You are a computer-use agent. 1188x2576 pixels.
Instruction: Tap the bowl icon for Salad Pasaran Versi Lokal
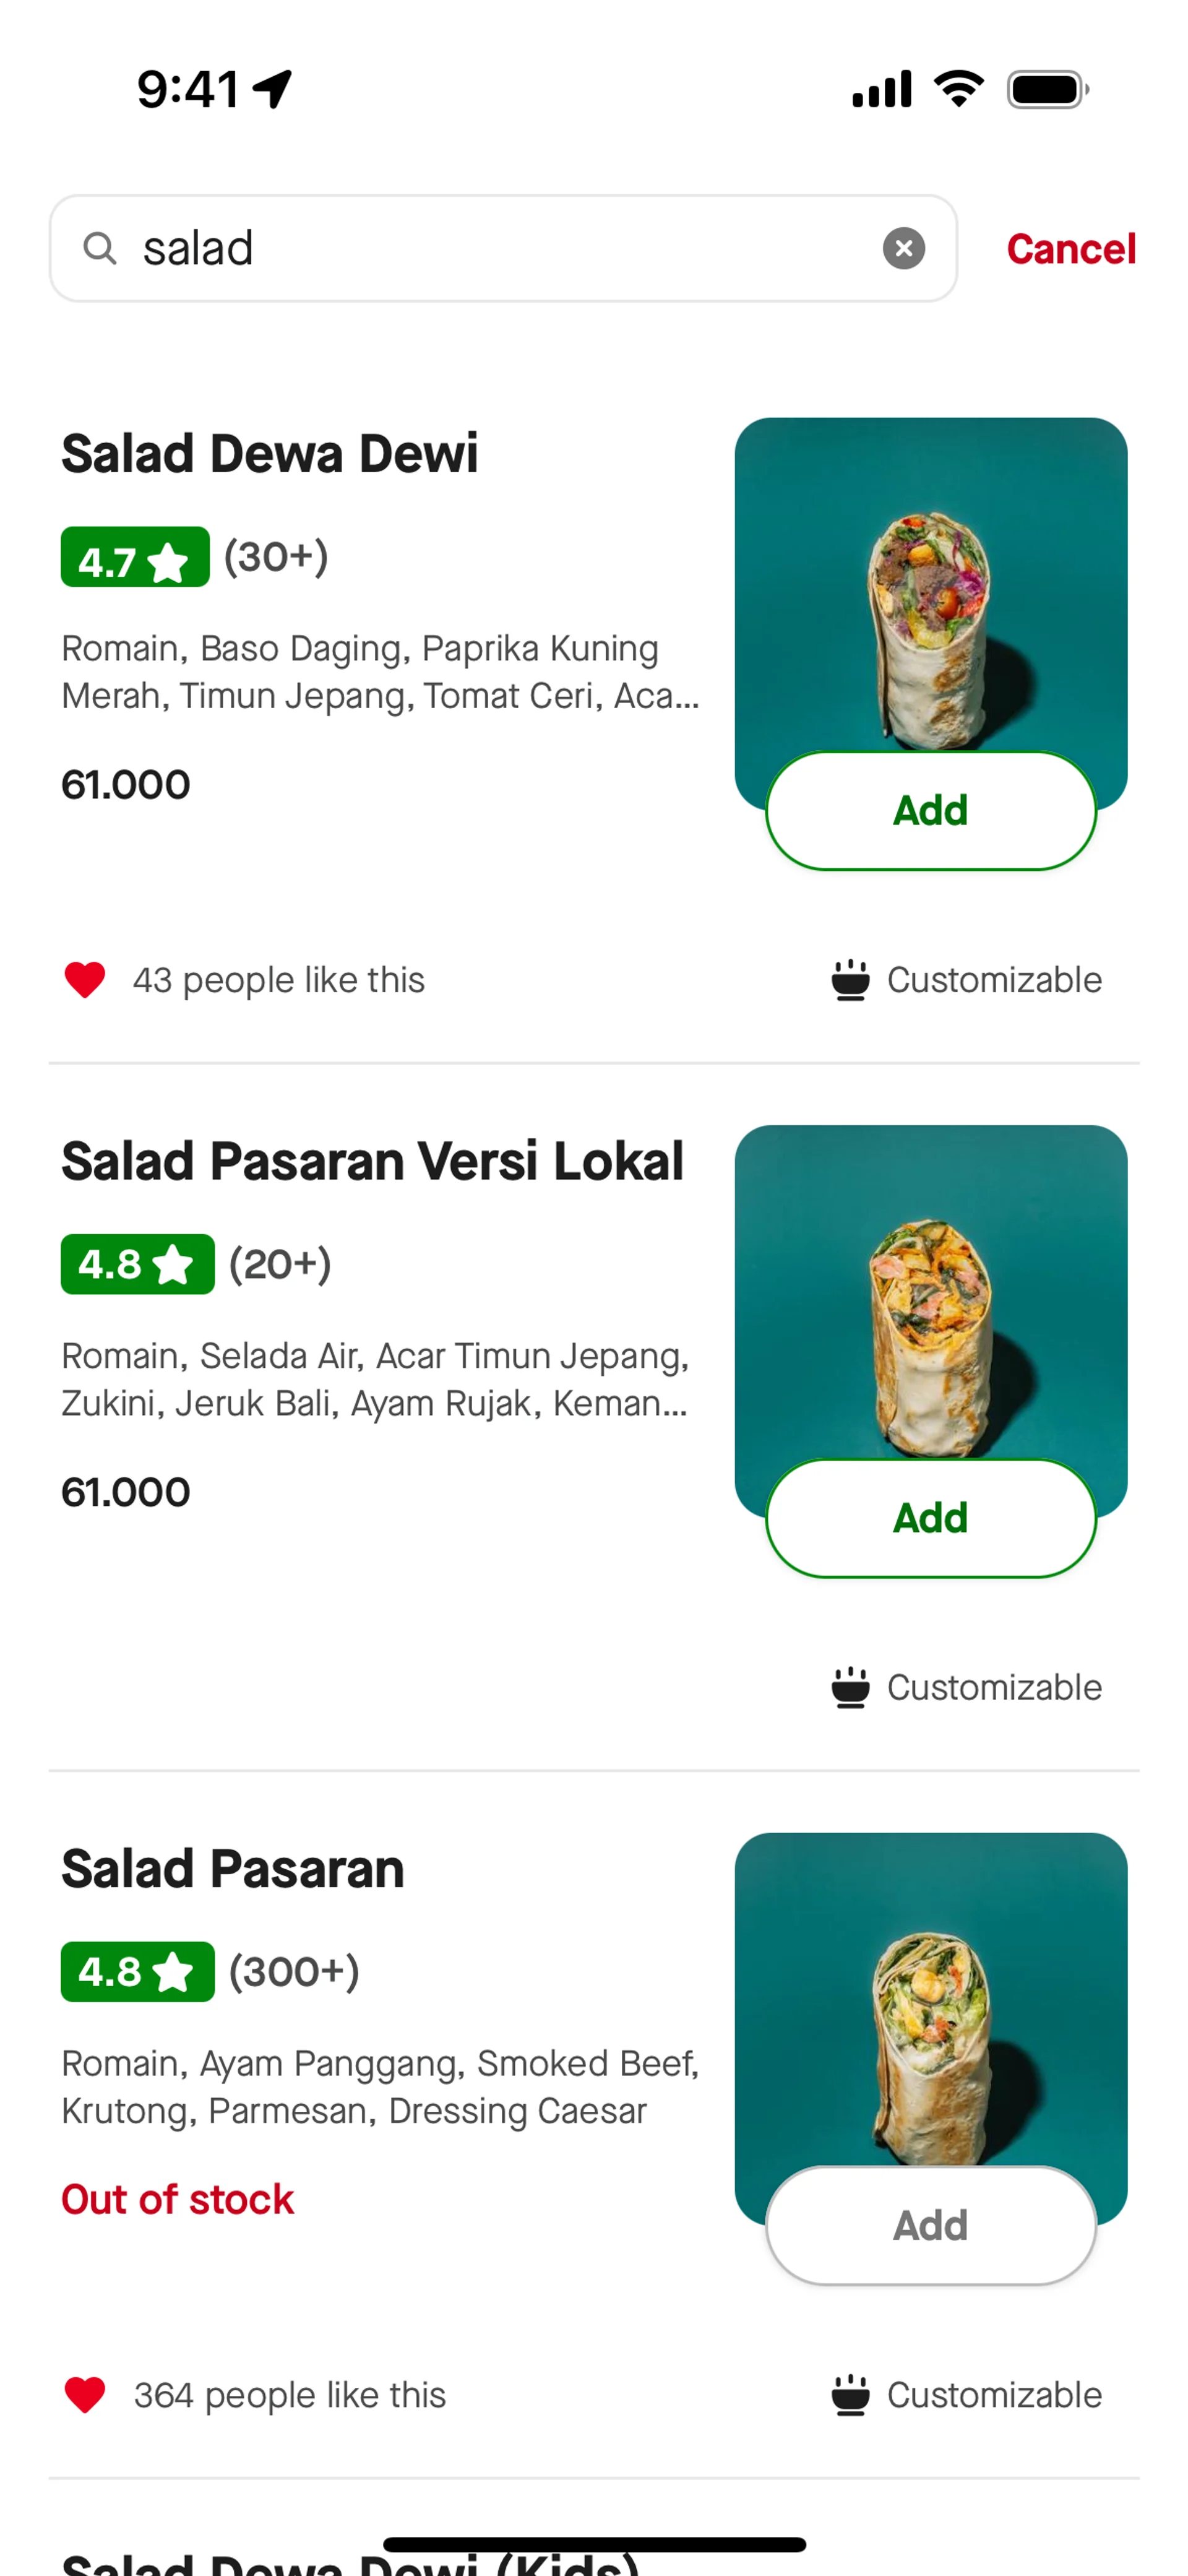[850, 1688]
